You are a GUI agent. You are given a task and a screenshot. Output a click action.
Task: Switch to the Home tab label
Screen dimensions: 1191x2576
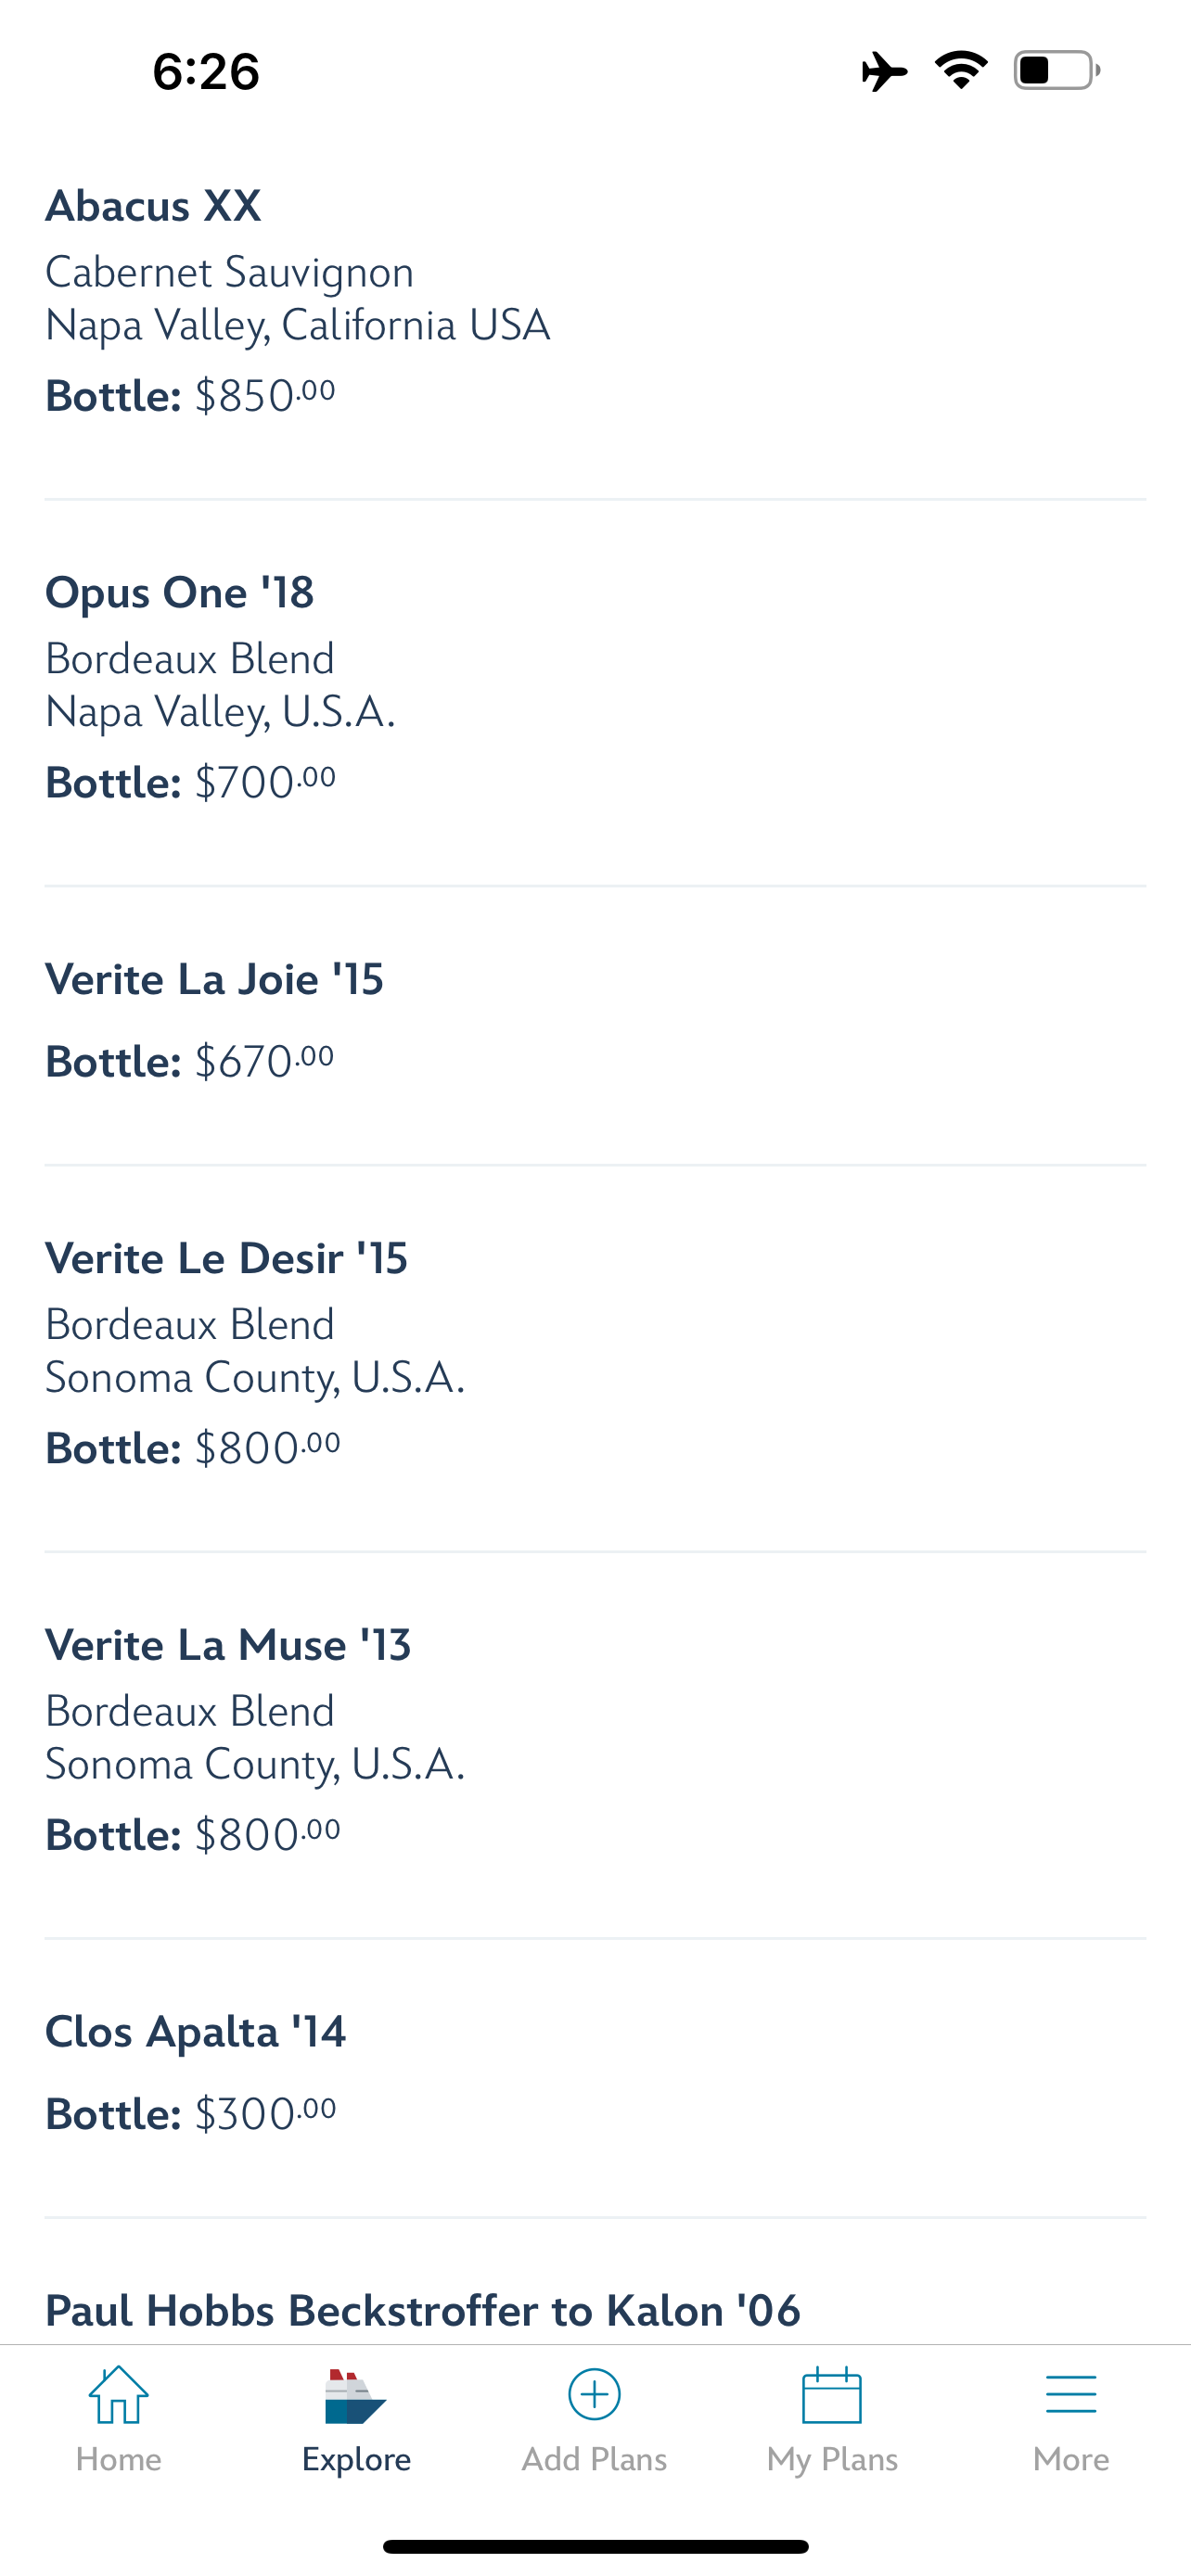point(118,2459)
